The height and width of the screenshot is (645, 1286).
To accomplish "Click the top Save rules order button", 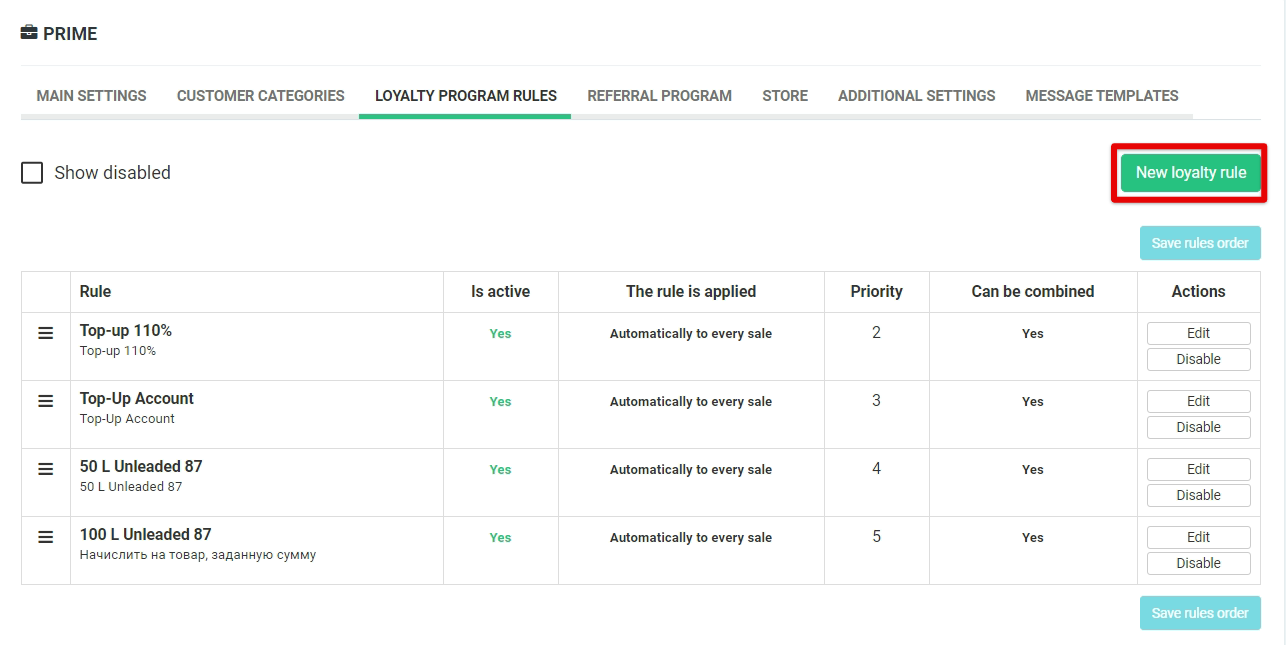I will click(1199, 243).
